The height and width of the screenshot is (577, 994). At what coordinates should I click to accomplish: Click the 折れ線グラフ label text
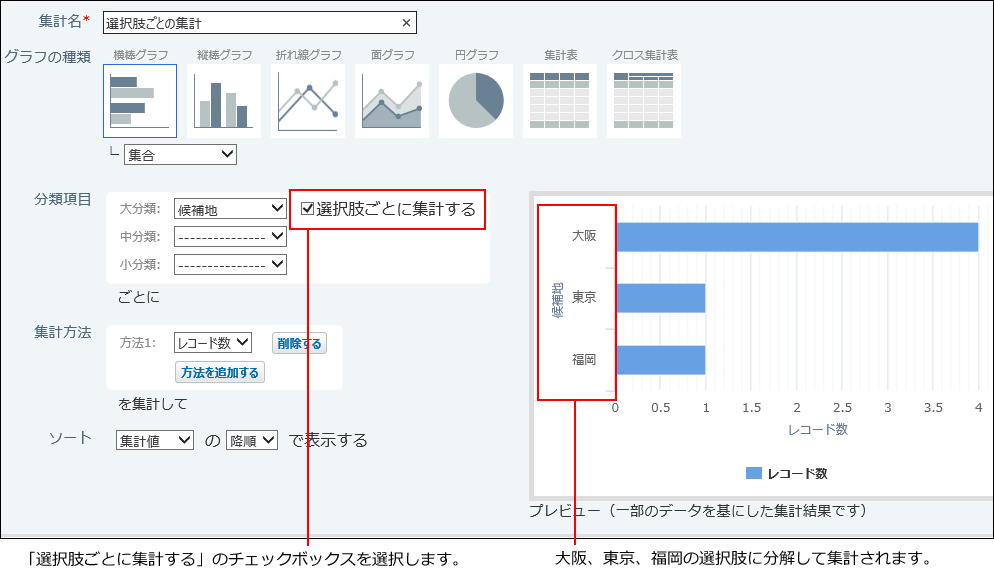[x=308, y=55]
